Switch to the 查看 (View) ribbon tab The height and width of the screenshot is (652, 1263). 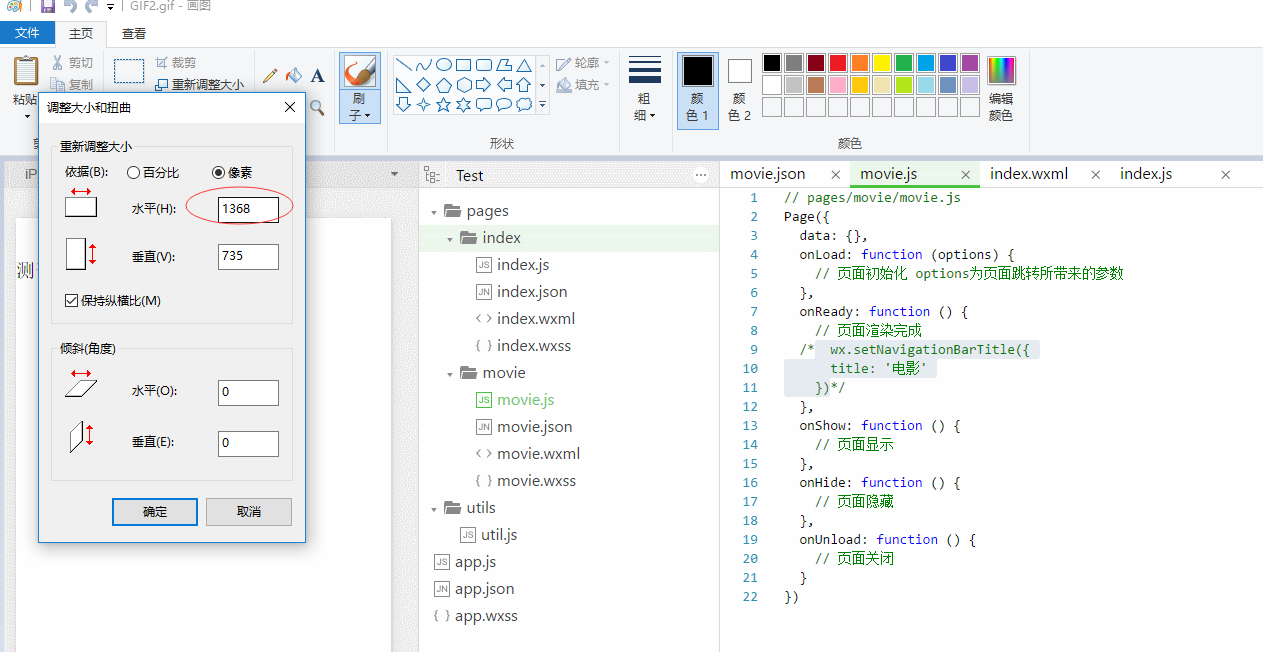click(x=134, y=33)
